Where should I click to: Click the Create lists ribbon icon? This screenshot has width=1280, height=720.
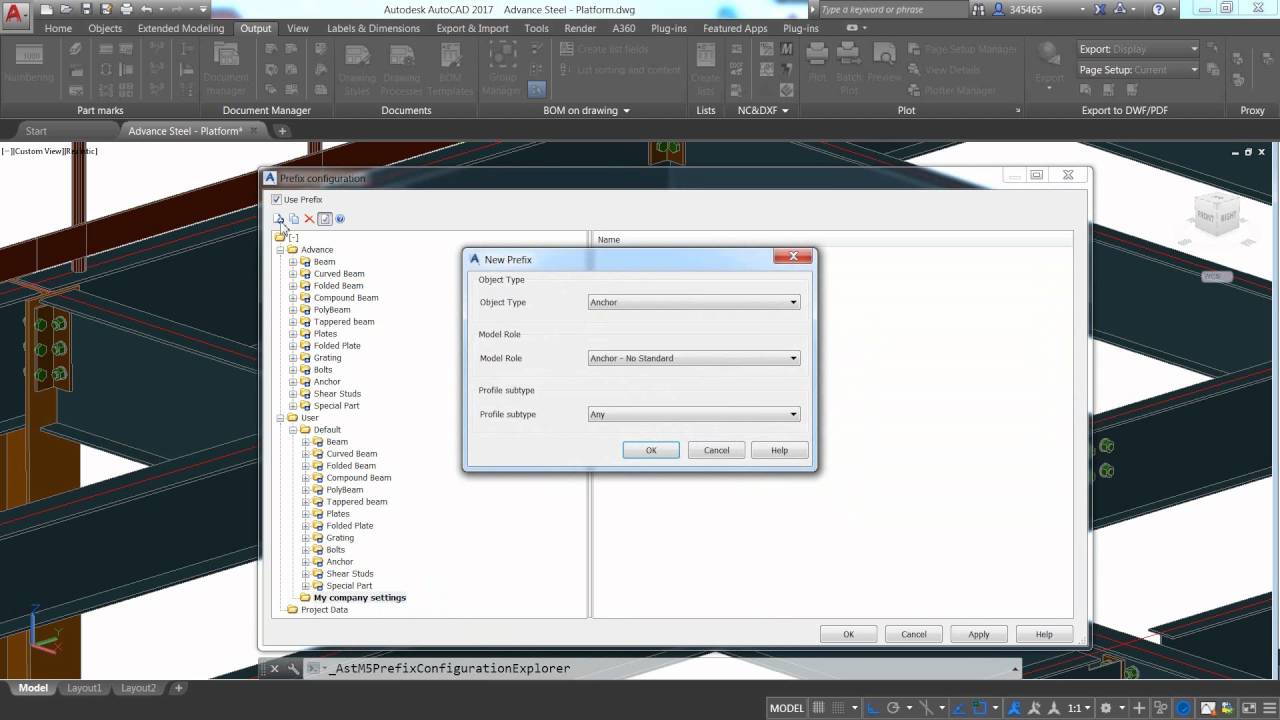(x=705, y=68)
